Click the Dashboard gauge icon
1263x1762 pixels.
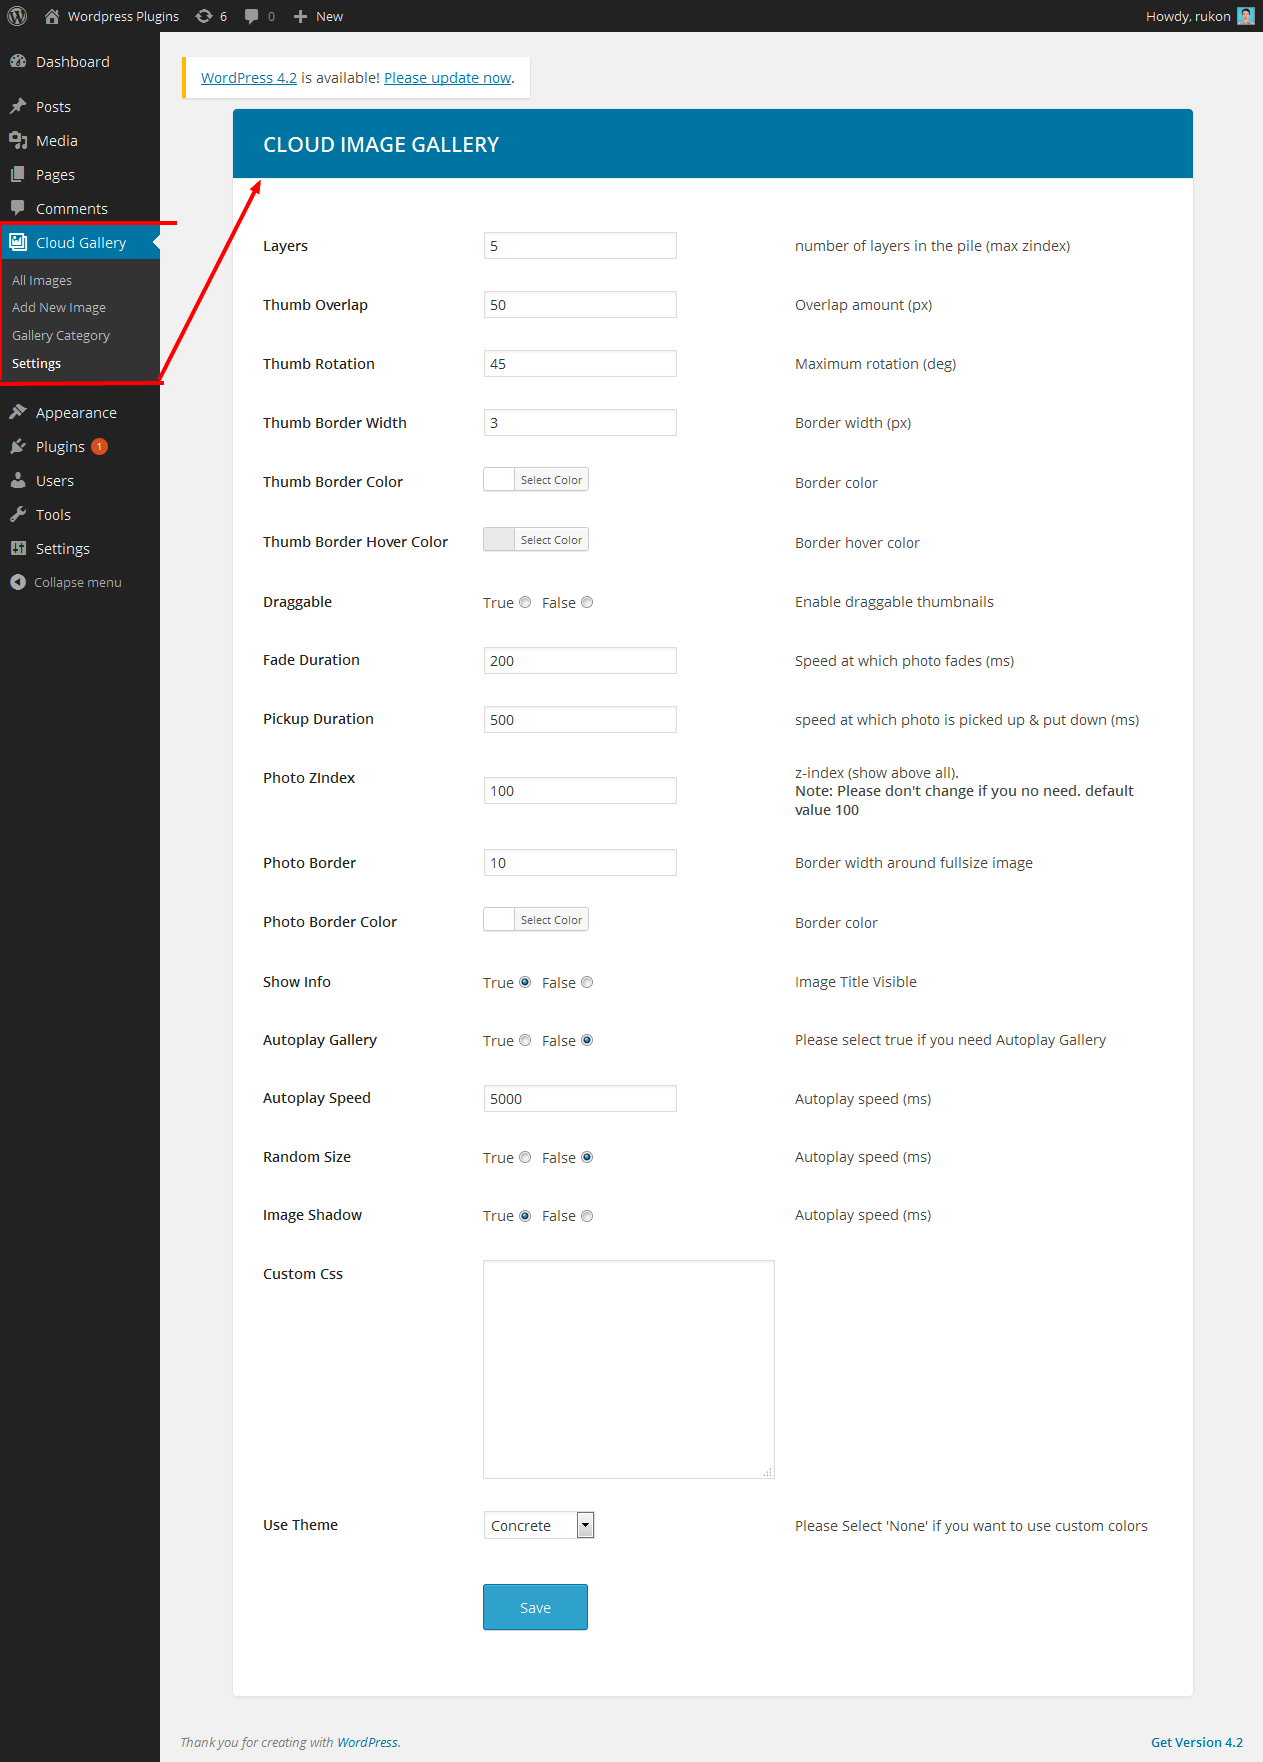pyautogui.click(x=18, y=61)
